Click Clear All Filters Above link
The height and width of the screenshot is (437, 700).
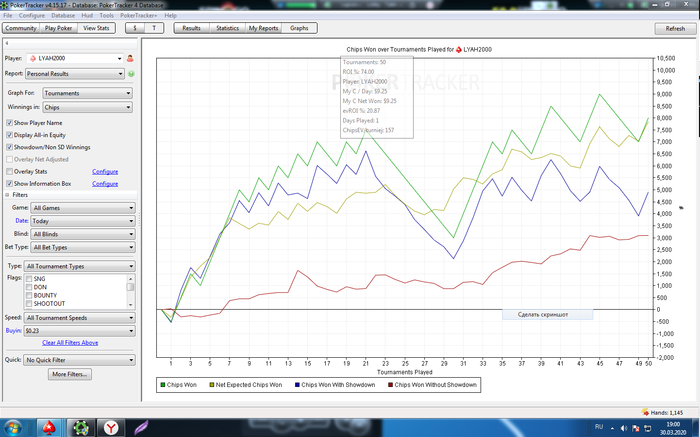pyautogui.click(x=70, y=343)
